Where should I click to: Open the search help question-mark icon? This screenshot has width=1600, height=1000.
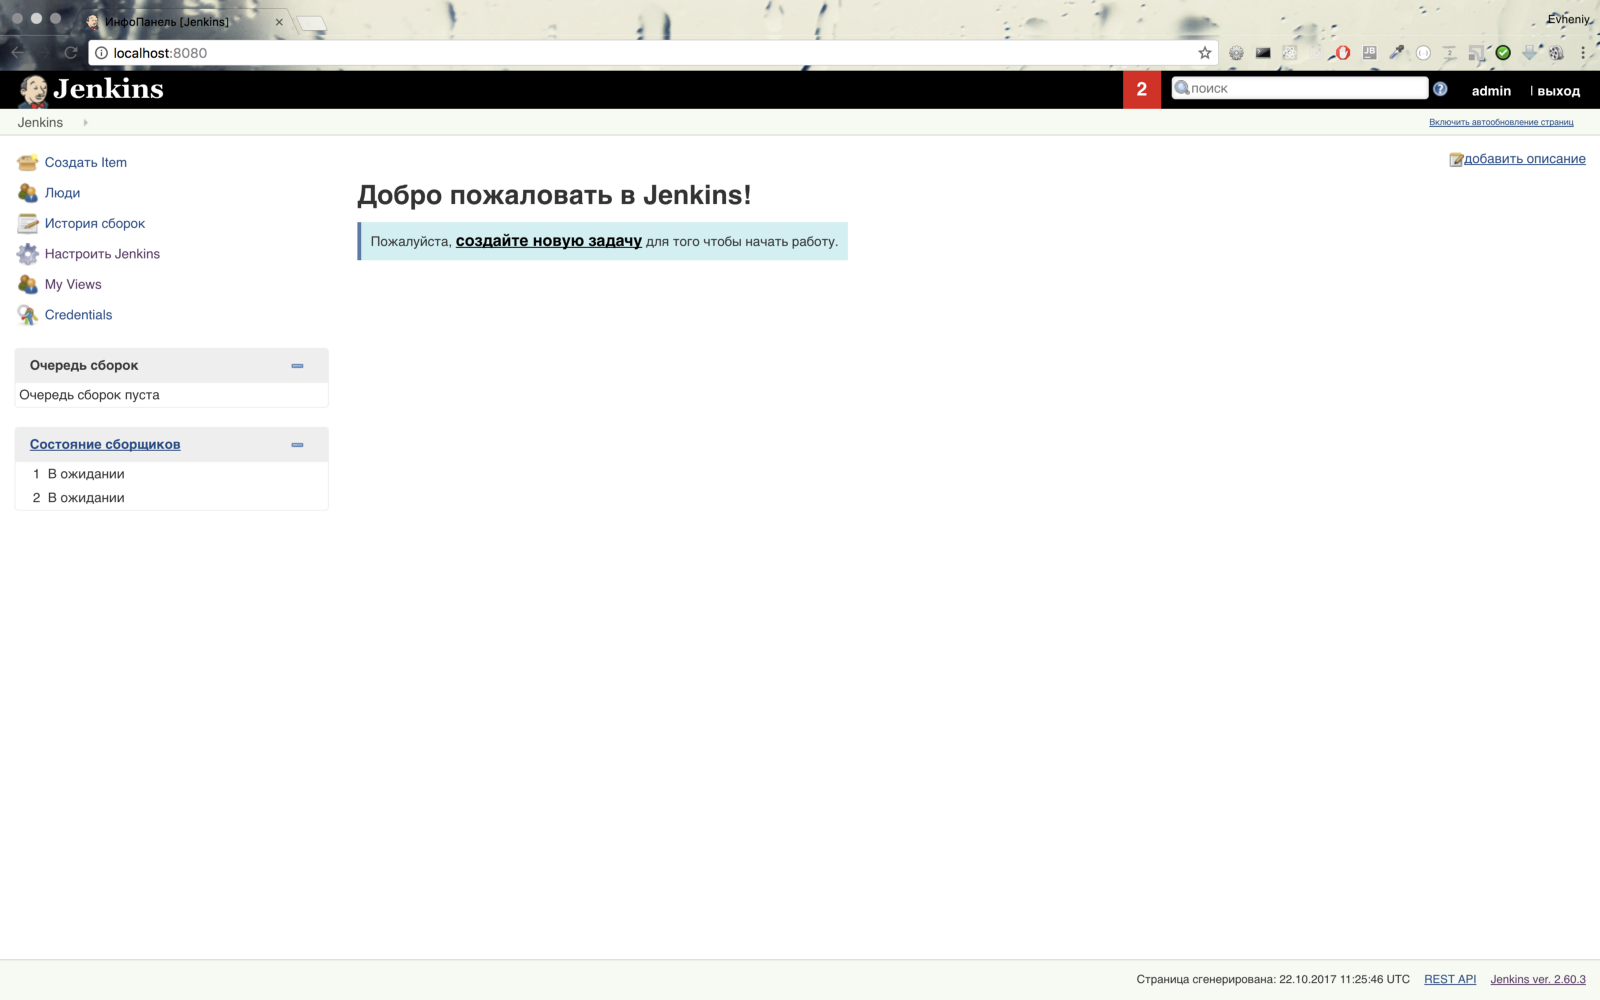(x=1440, y=89)
